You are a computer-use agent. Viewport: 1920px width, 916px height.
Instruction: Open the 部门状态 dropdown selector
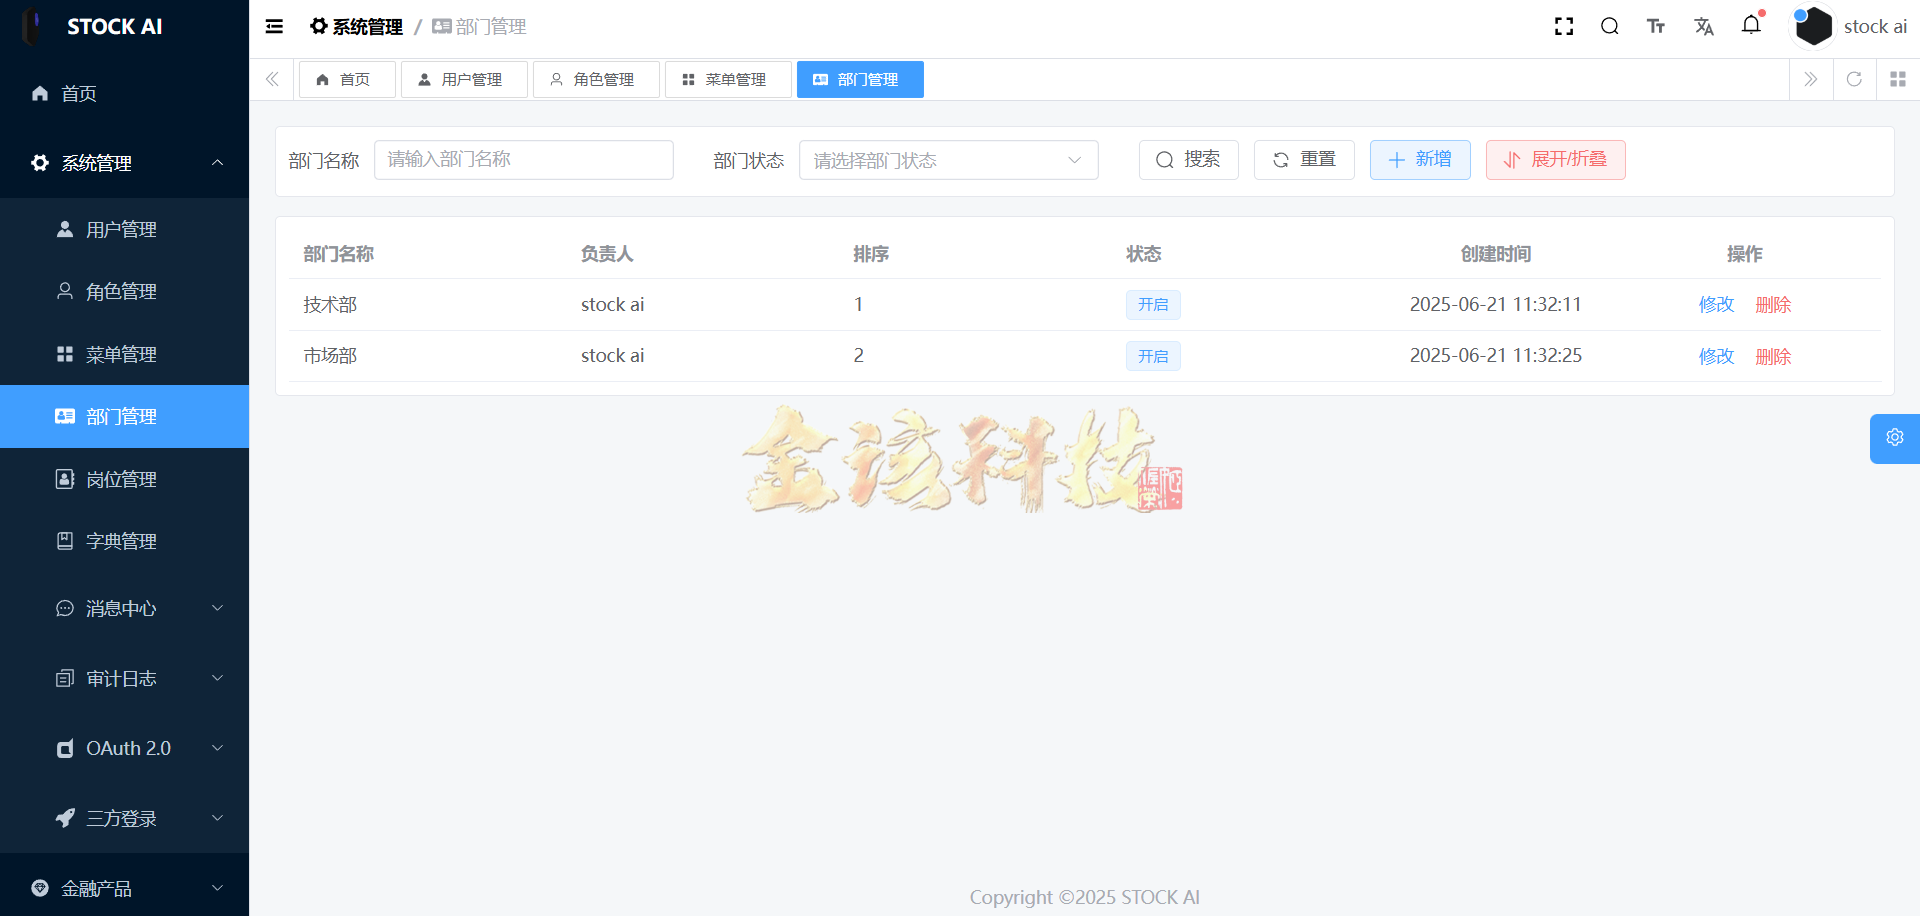[948, 159]
